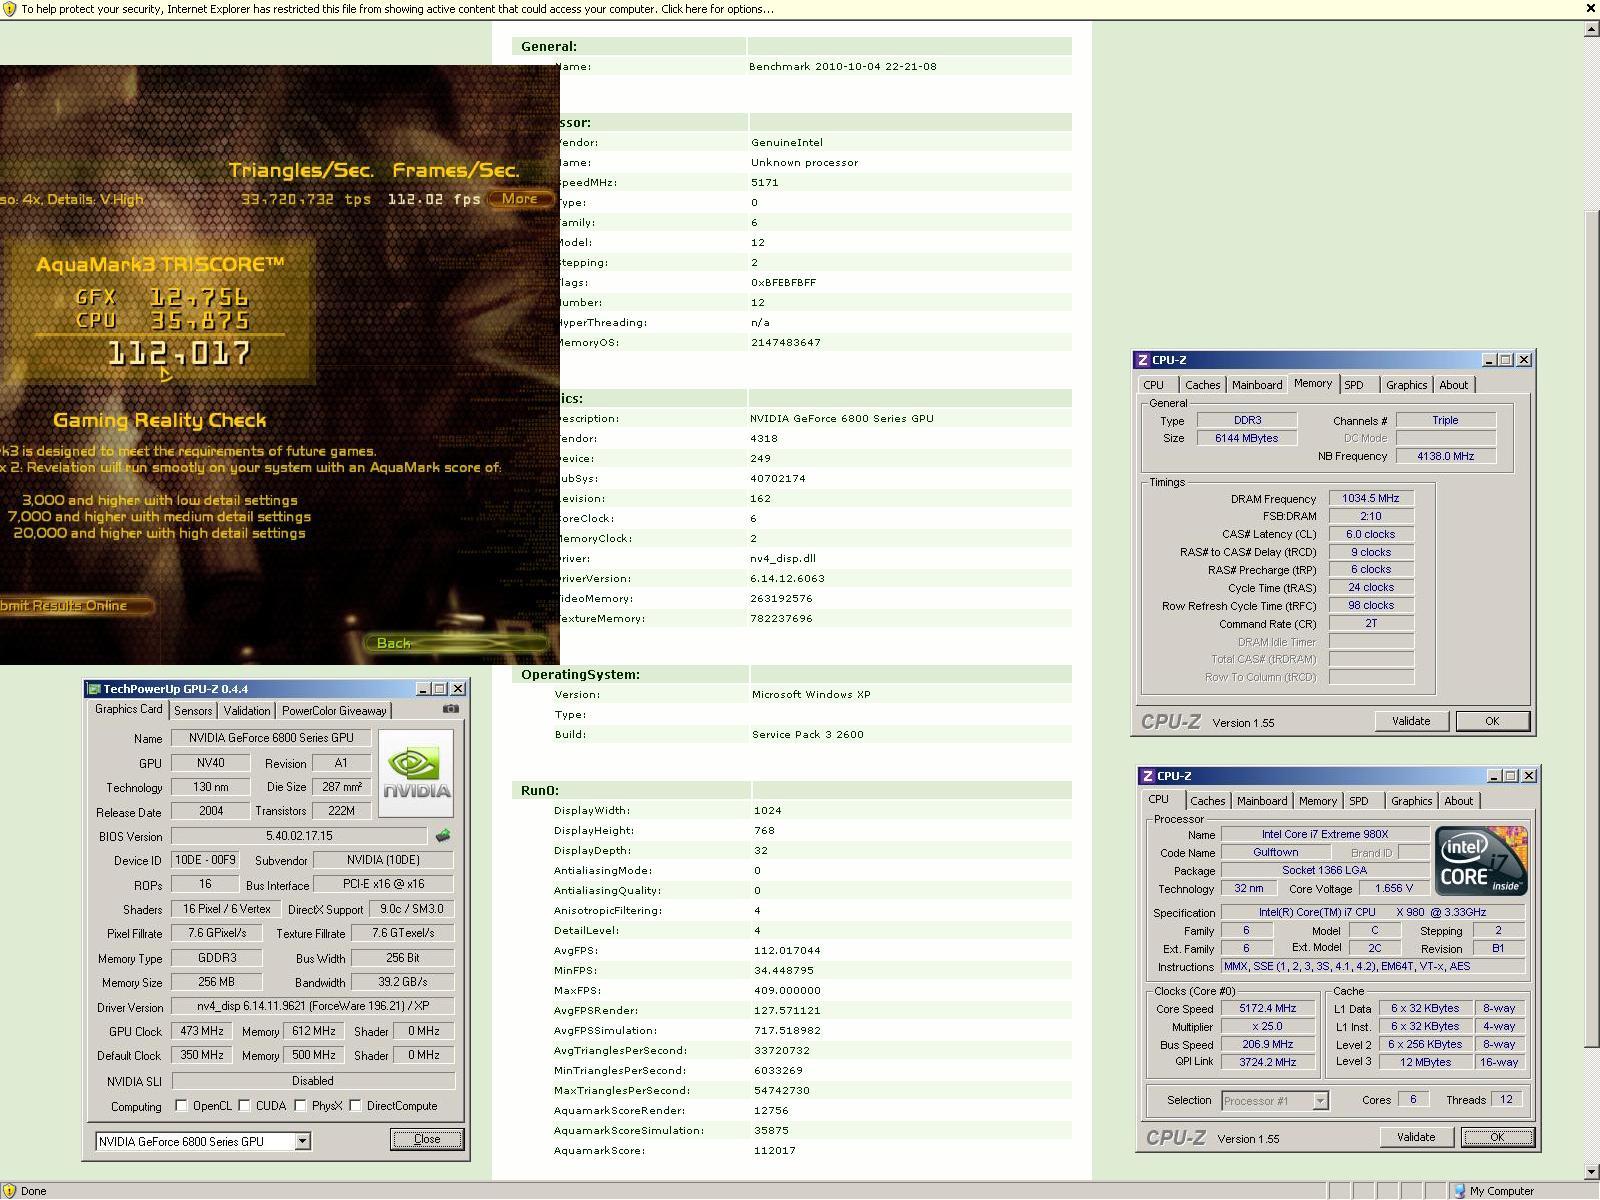Click the GPU-Z title bar icon
This screenshot has height=1200, width=1600.
tap(94, 689)
